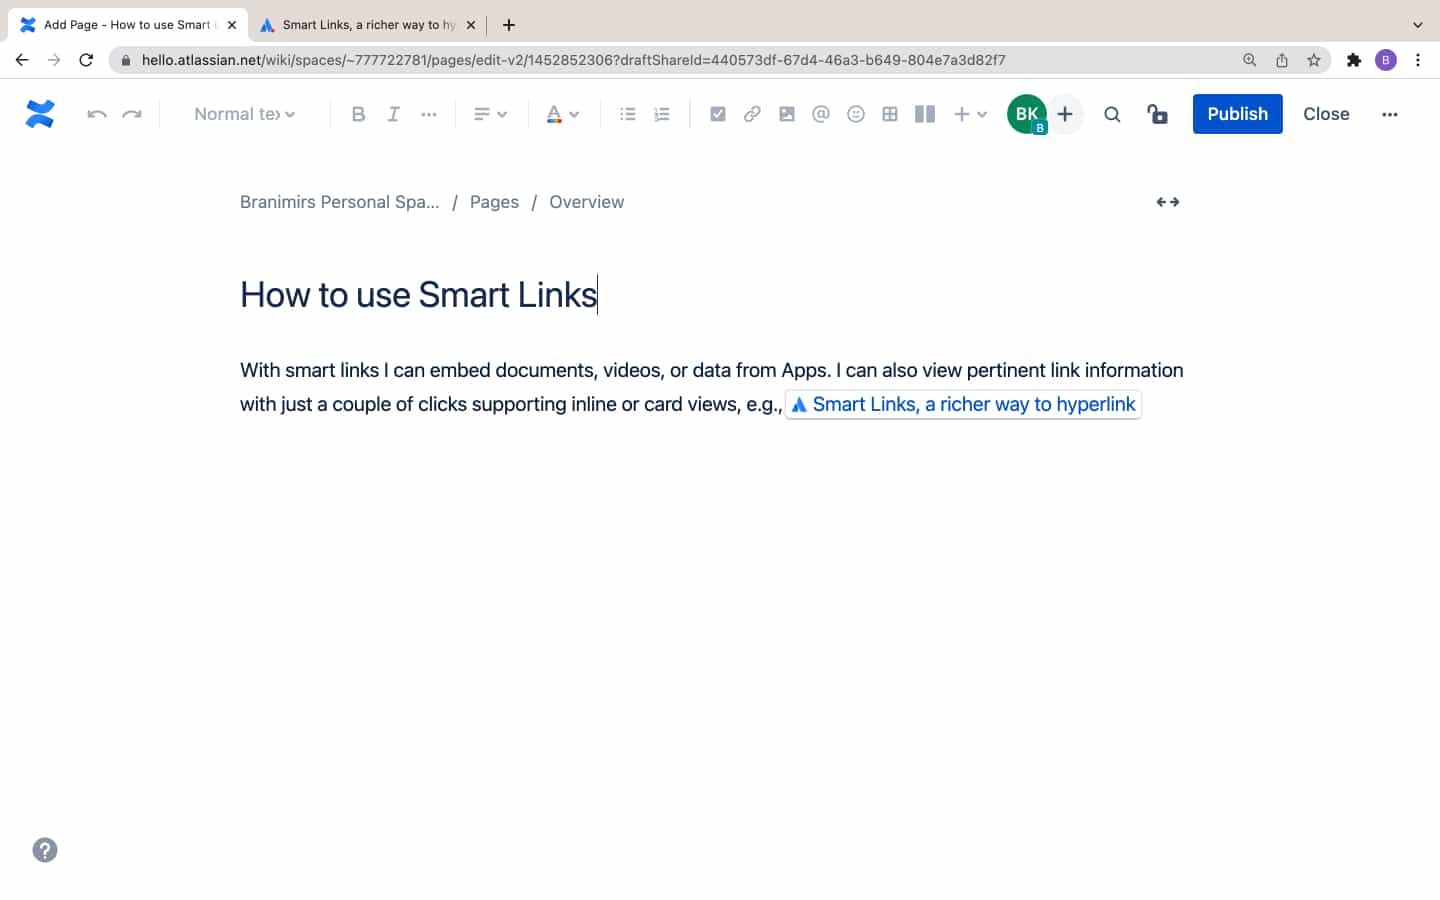This screenshot has height=900, width=1440.
Task: Publish the page
Action: [x=1237, y=114]
